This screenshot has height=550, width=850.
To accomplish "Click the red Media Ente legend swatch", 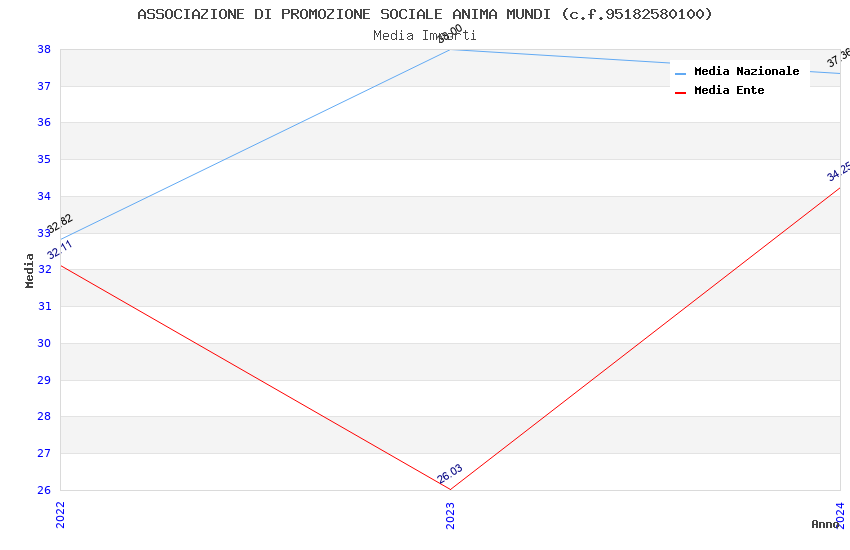I will (680, 93).
